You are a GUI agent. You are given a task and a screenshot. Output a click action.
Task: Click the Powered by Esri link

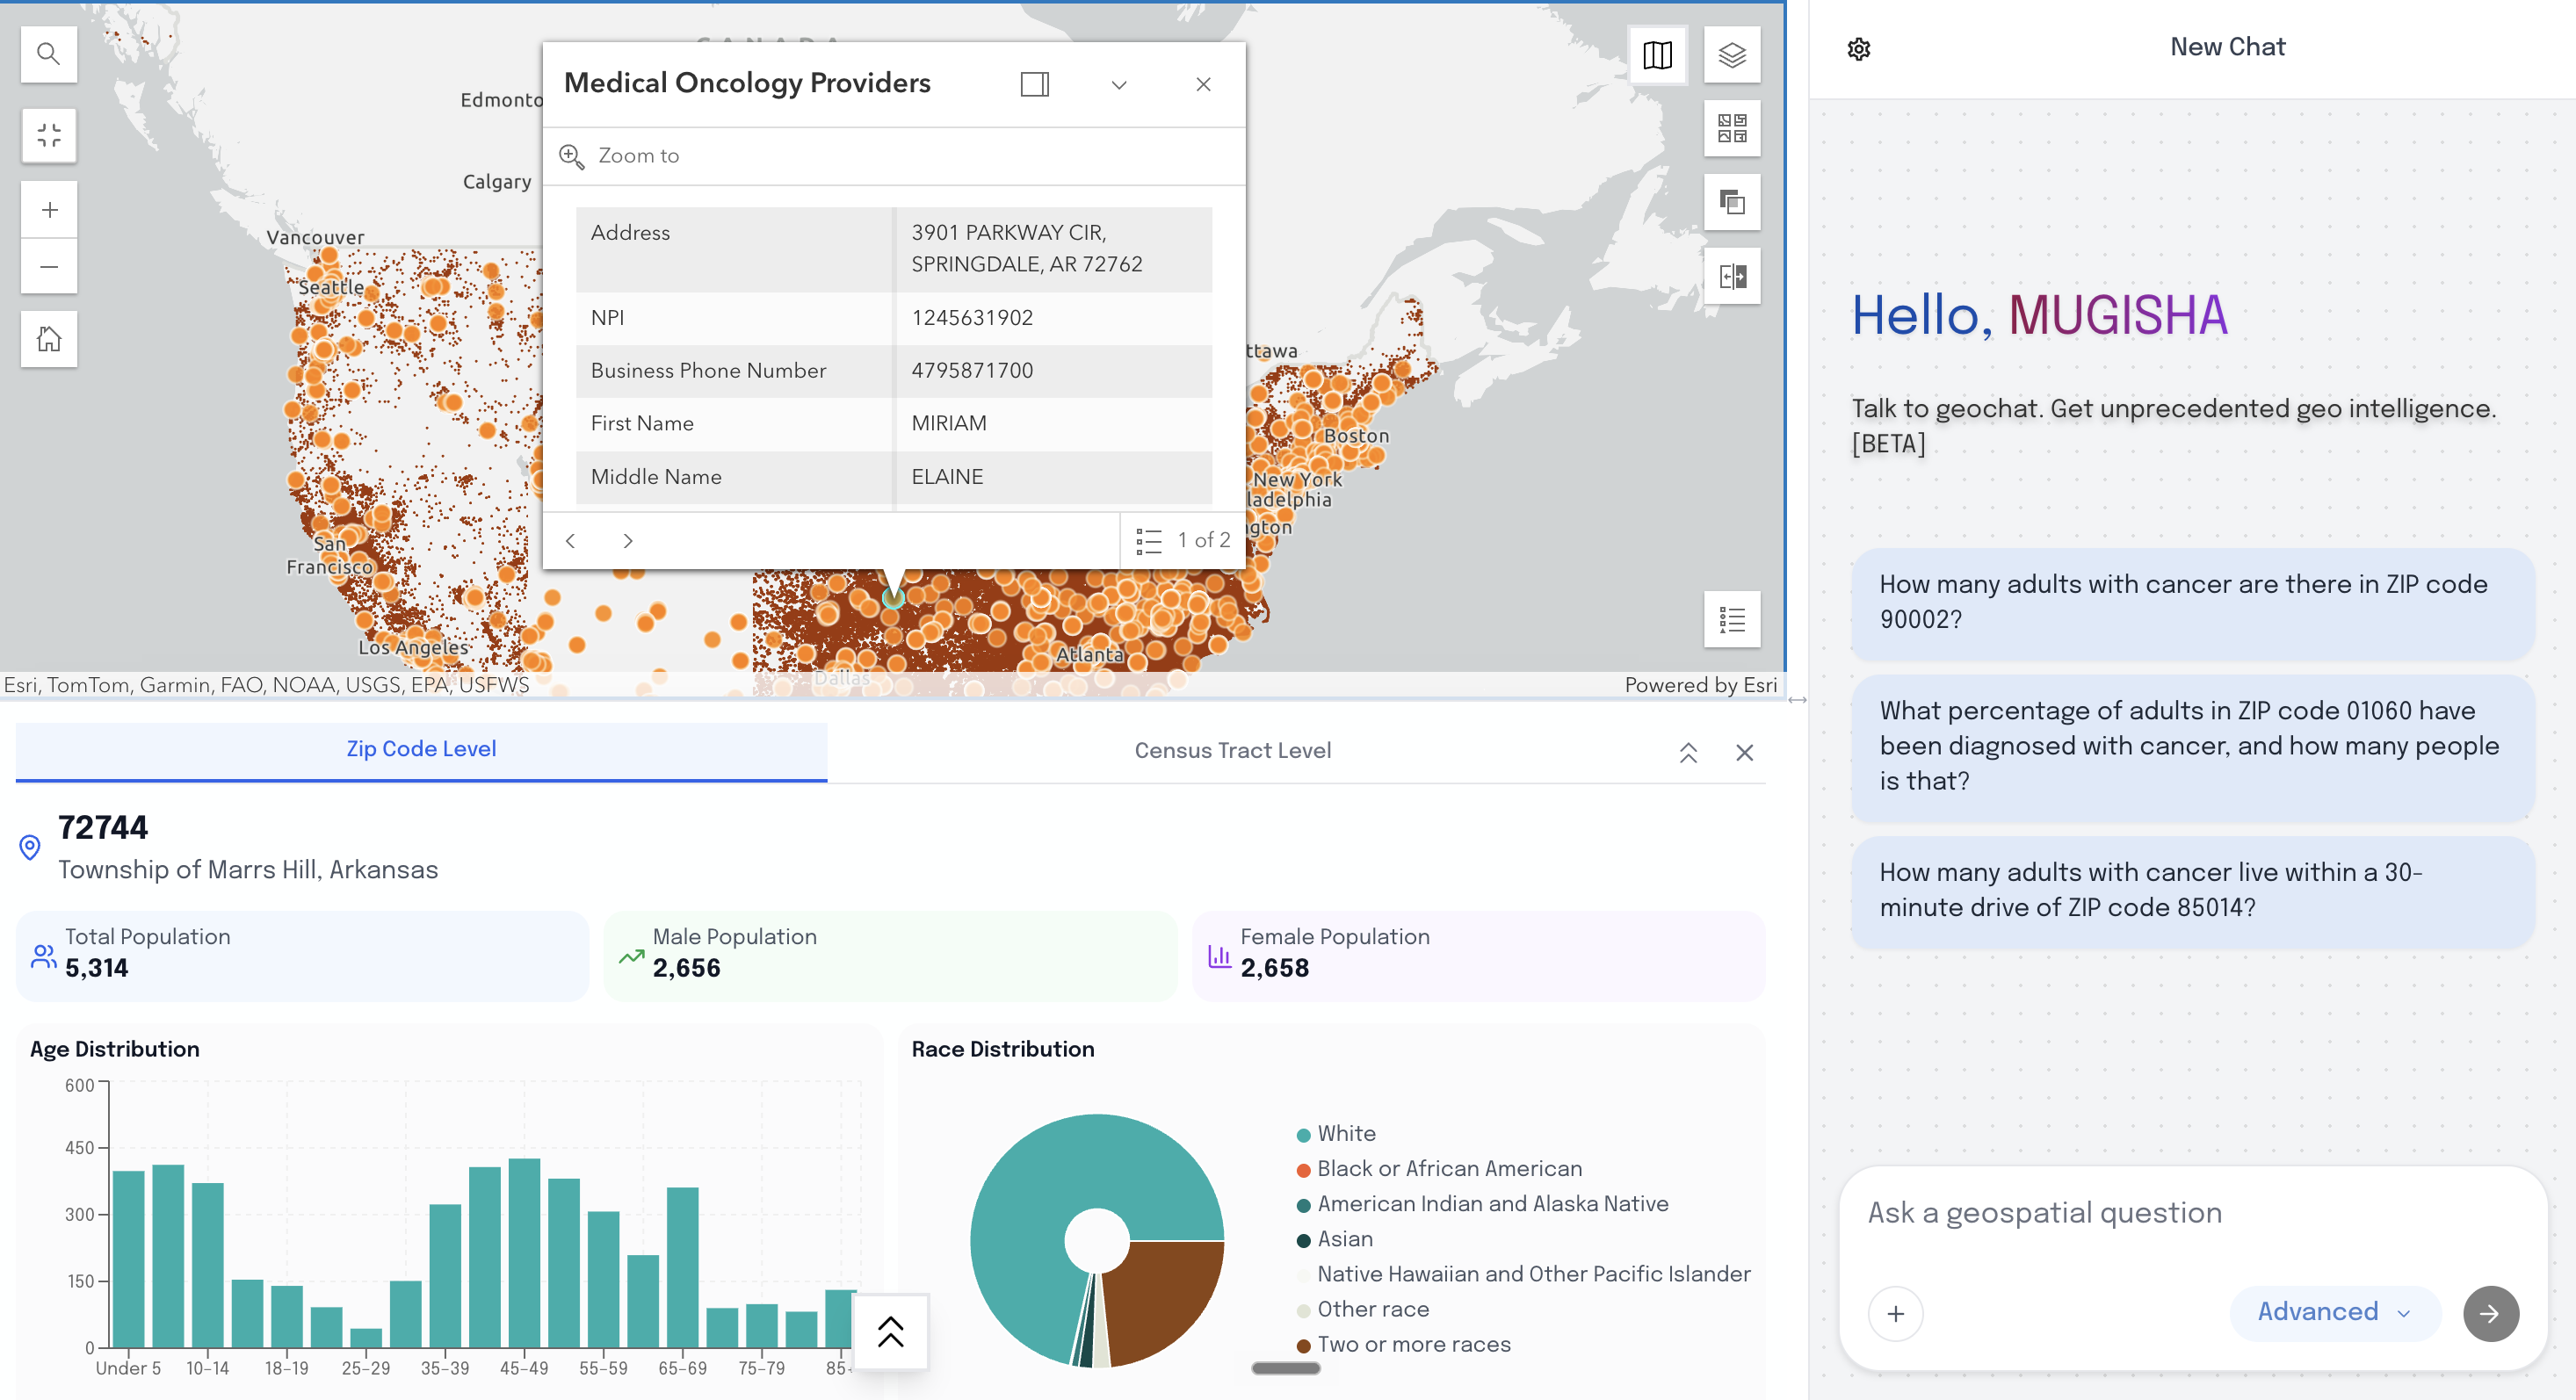(x=1700, y=685)
